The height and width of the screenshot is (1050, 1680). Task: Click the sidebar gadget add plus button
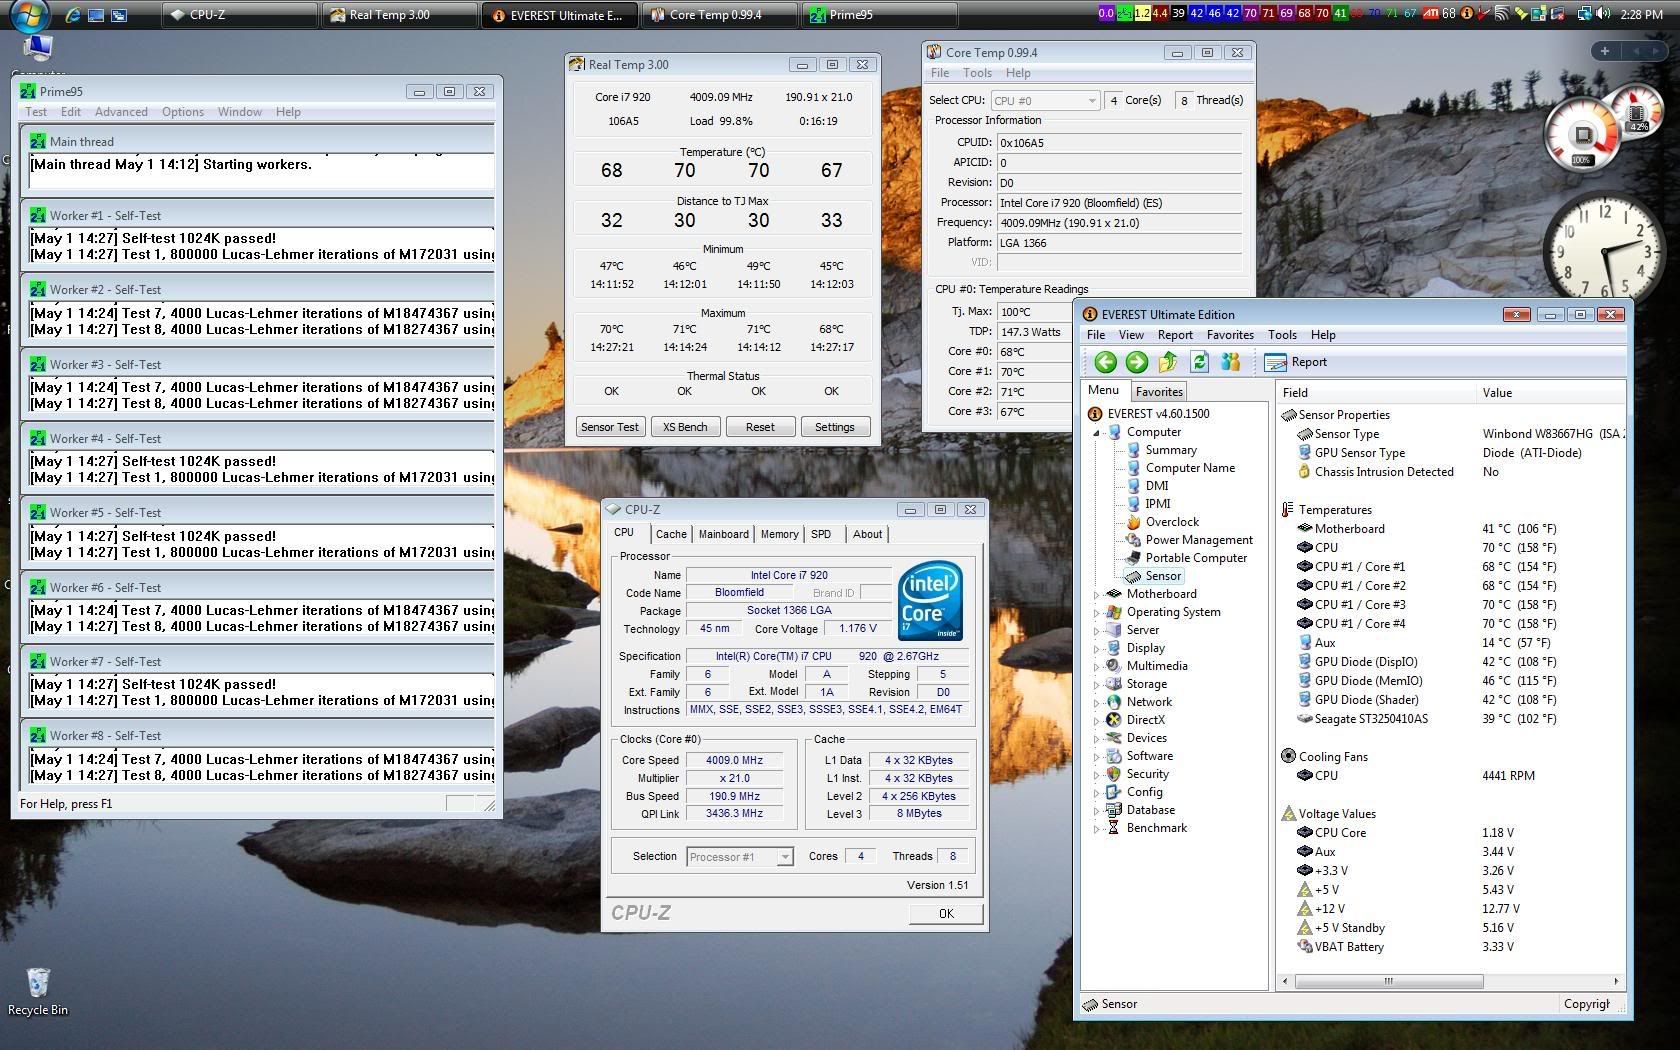click(x=1604, y=51)
